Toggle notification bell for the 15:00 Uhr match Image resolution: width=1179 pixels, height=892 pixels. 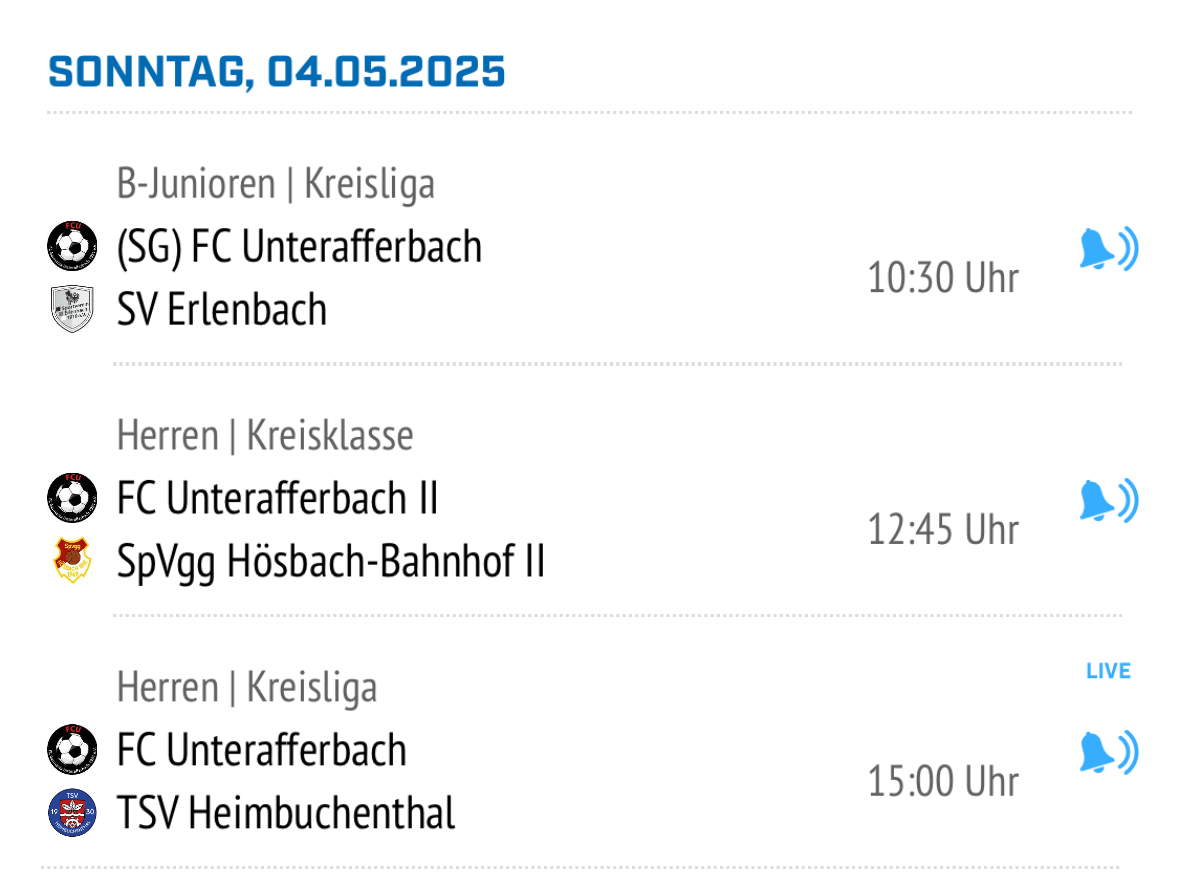point(1108,752)
